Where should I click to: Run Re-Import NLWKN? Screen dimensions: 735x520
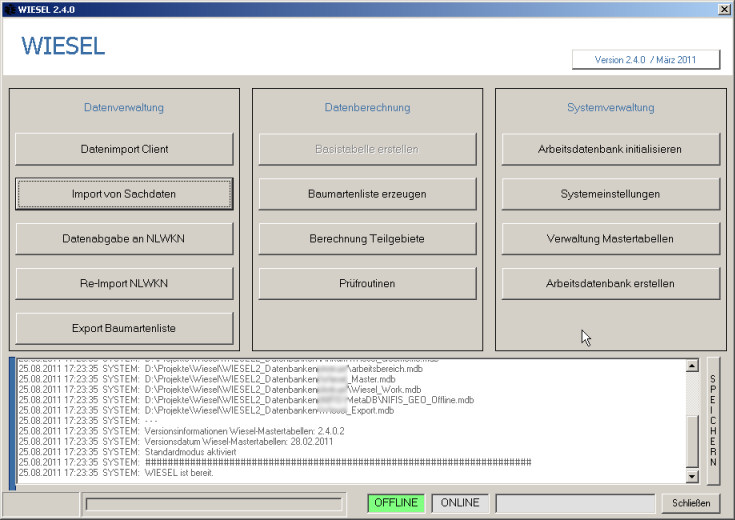pos(124,284)
